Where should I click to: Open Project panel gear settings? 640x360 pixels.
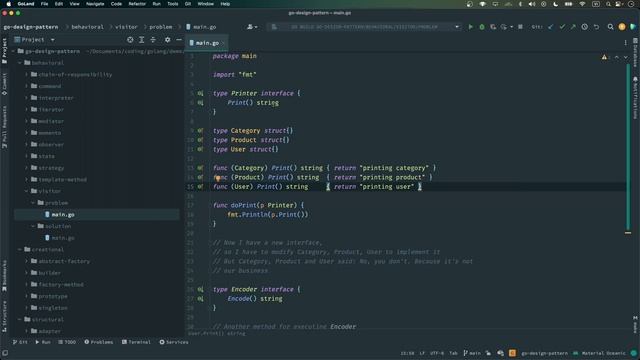pyautogui.click(x=167, y=40)
